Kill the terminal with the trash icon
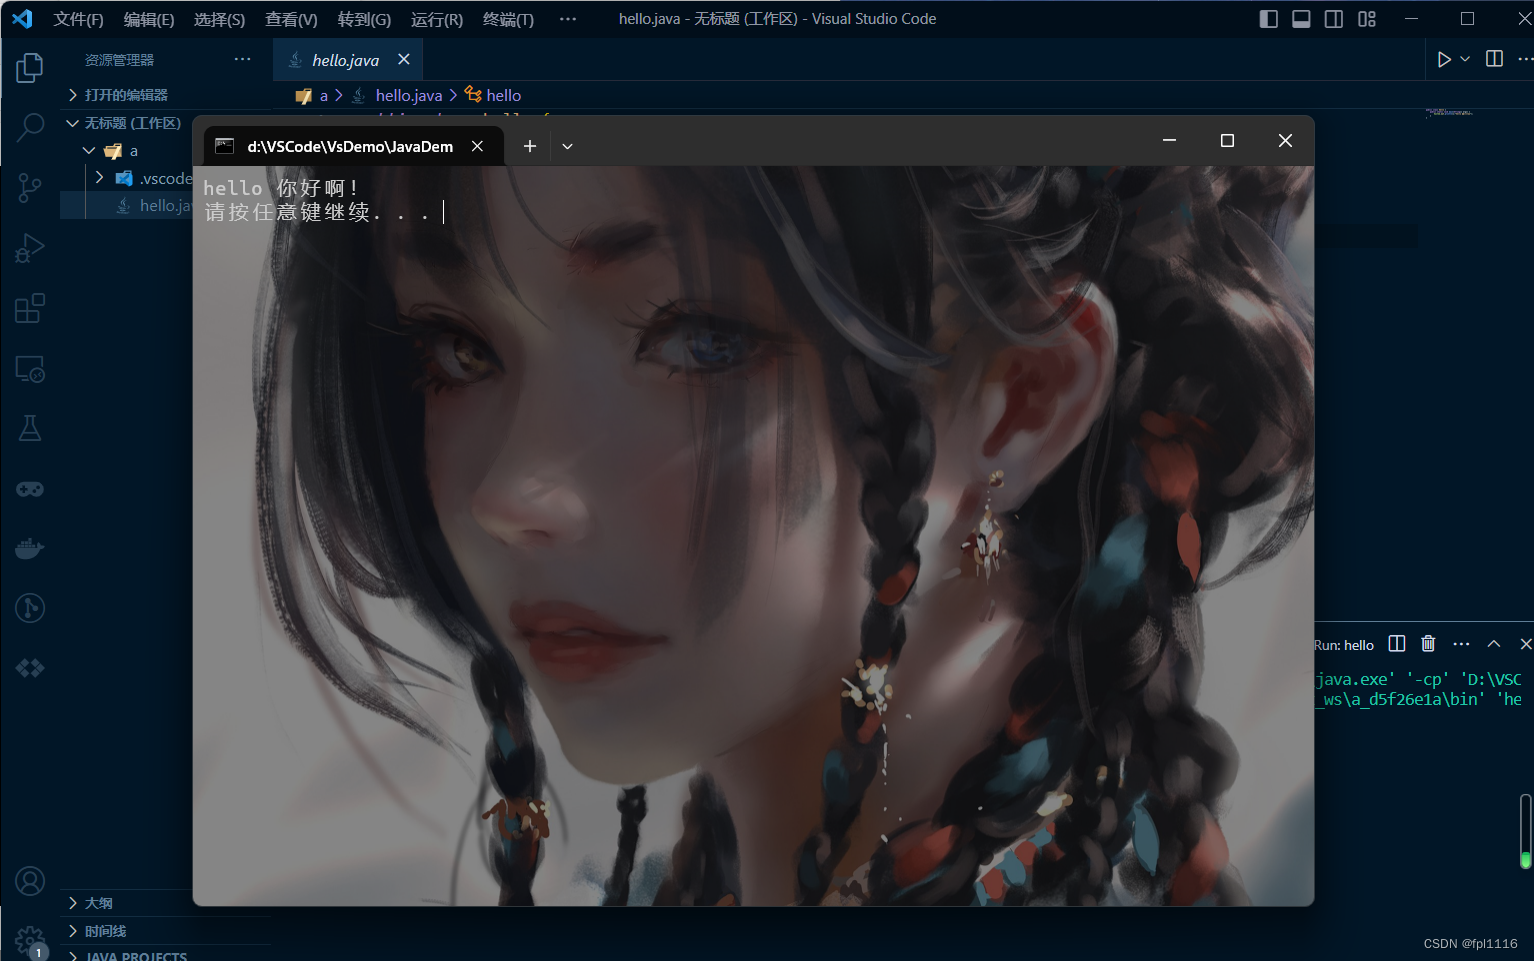This screenshot has height=961, width=1534. click(1428, 644)
